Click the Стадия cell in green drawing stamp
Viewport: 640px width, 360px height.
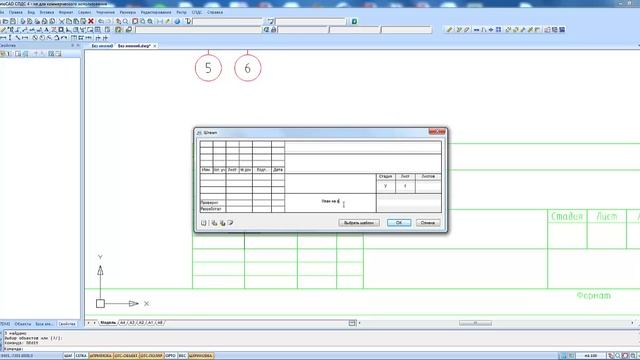567,217
